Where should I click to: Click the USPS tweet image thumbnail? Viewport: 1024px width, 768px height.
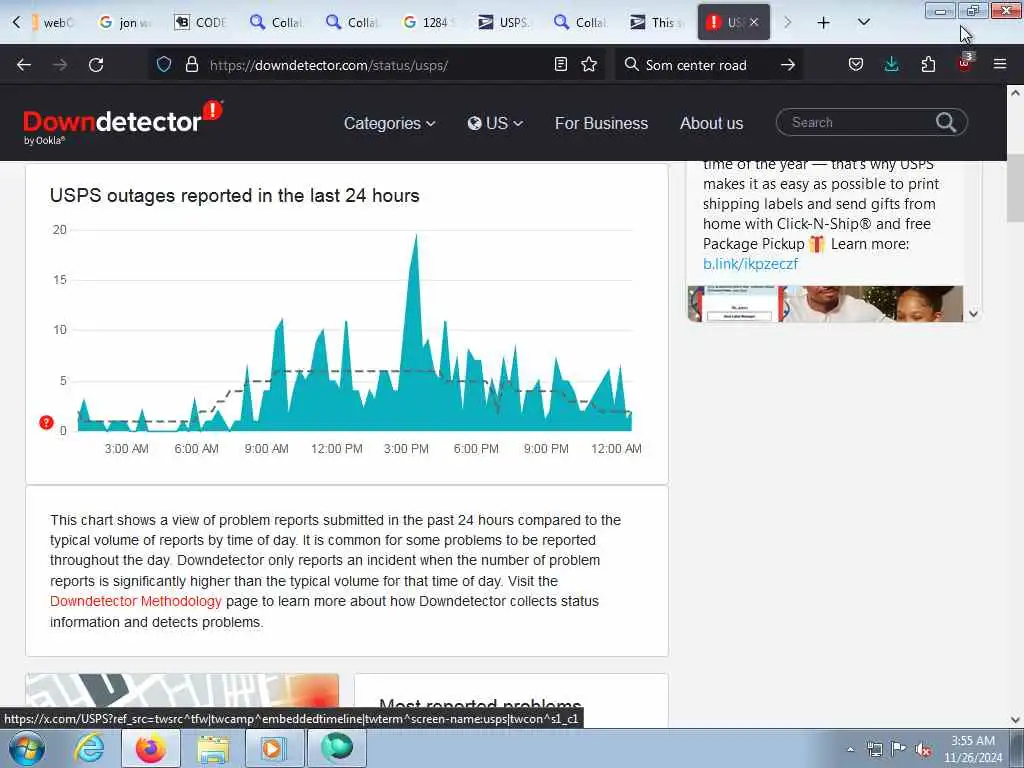825,304
